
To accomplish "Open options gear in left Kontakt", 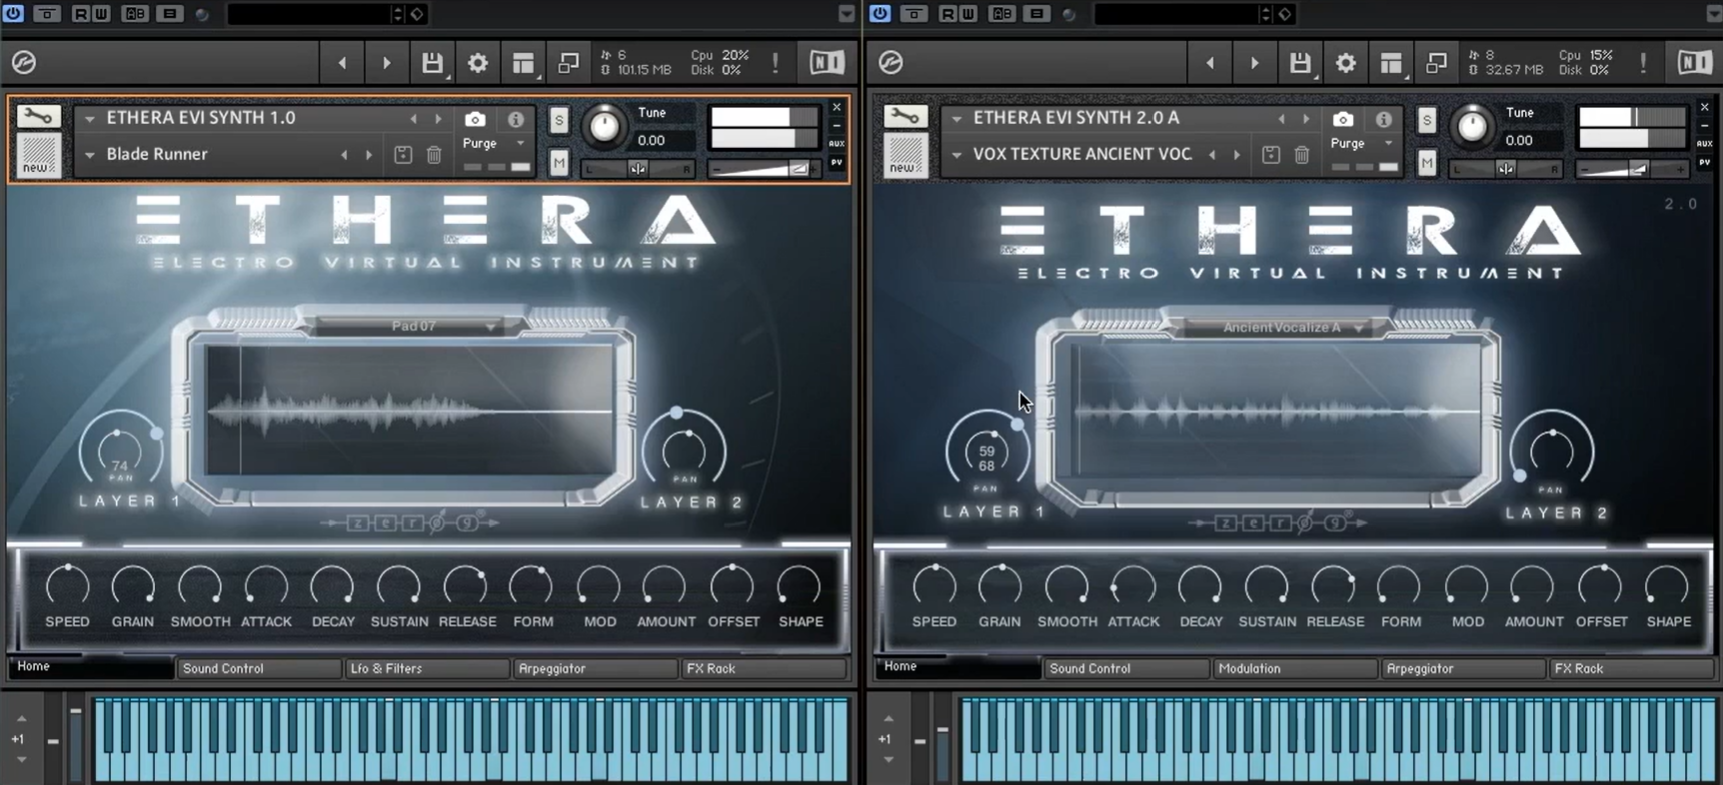I will pos(478,63).
